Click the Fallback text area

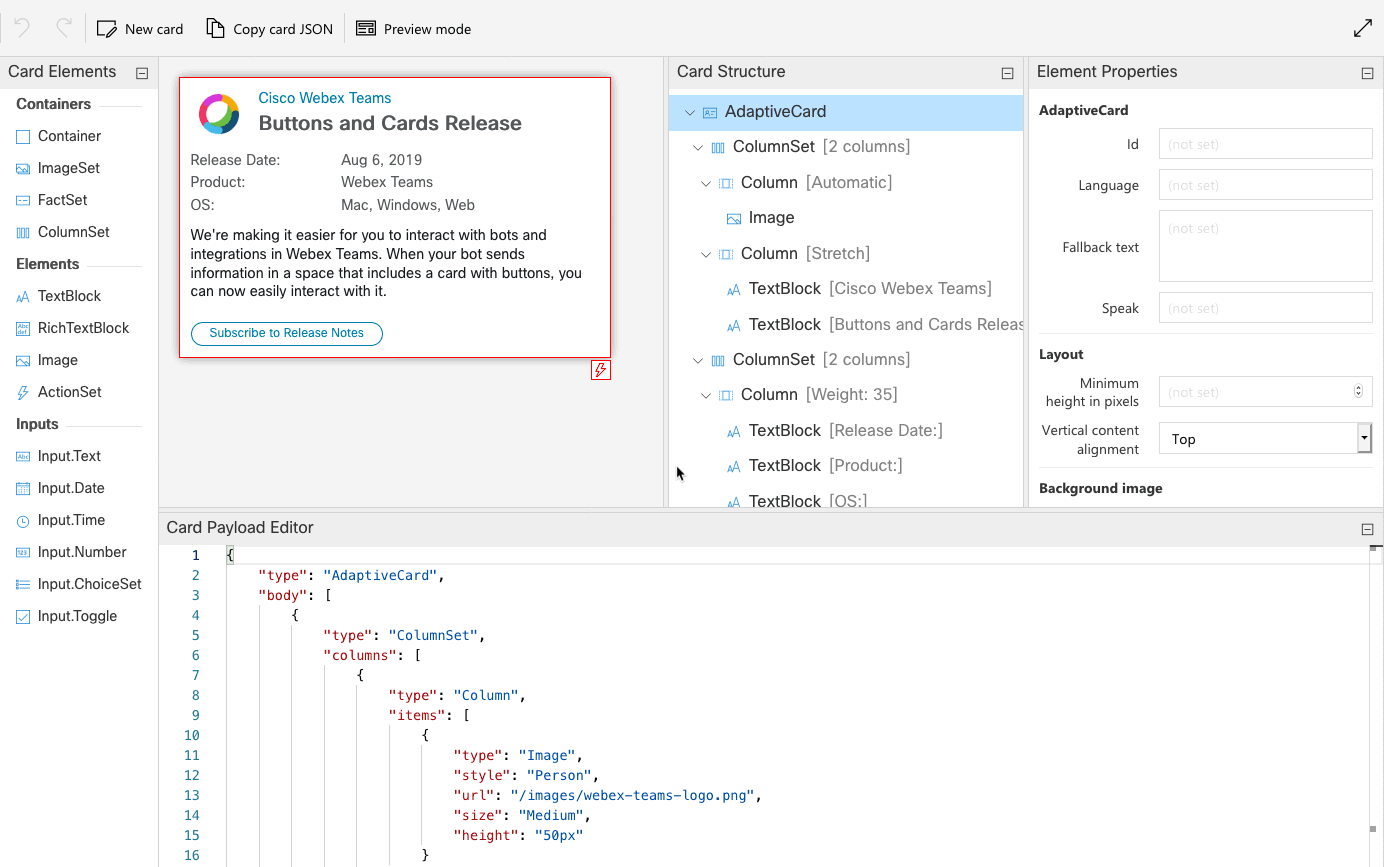tap(1265, 246)
